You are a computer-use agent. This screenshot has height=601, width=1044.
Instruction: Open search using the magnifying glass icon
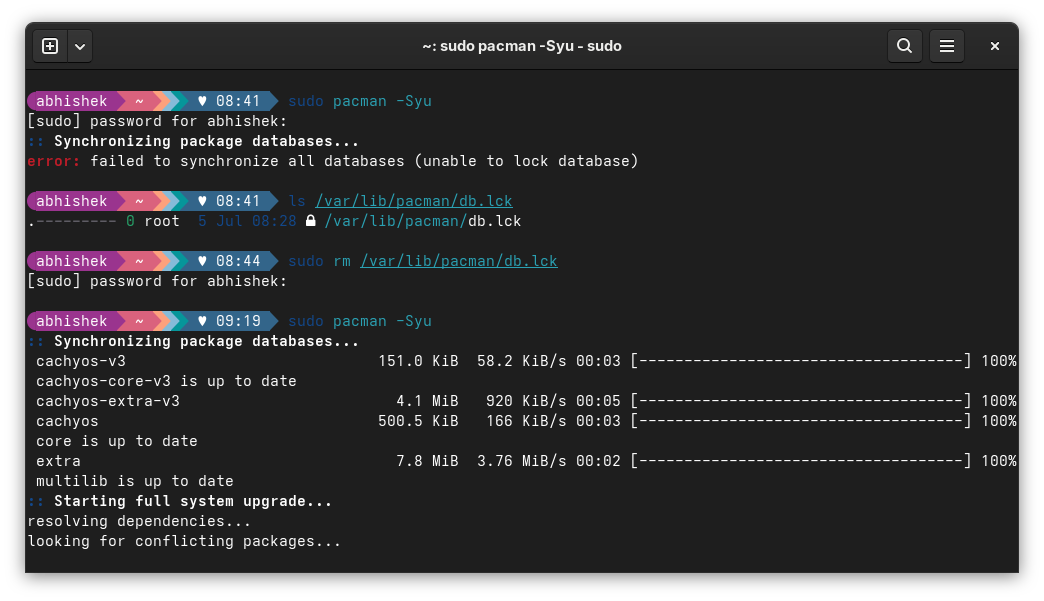pyautogui.click(x=904, y=46)
